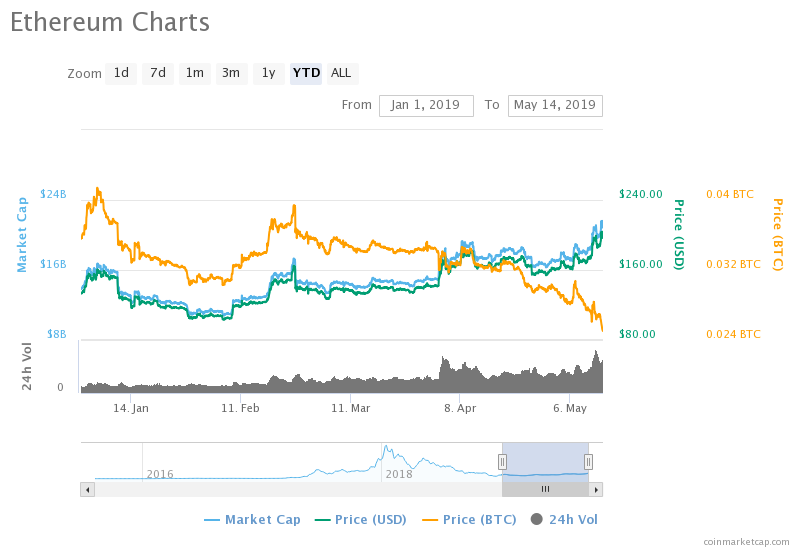800x550 pixels.
Task: Click the 6. May axis label
Action: pyautogui.click(x=570, y=409)
